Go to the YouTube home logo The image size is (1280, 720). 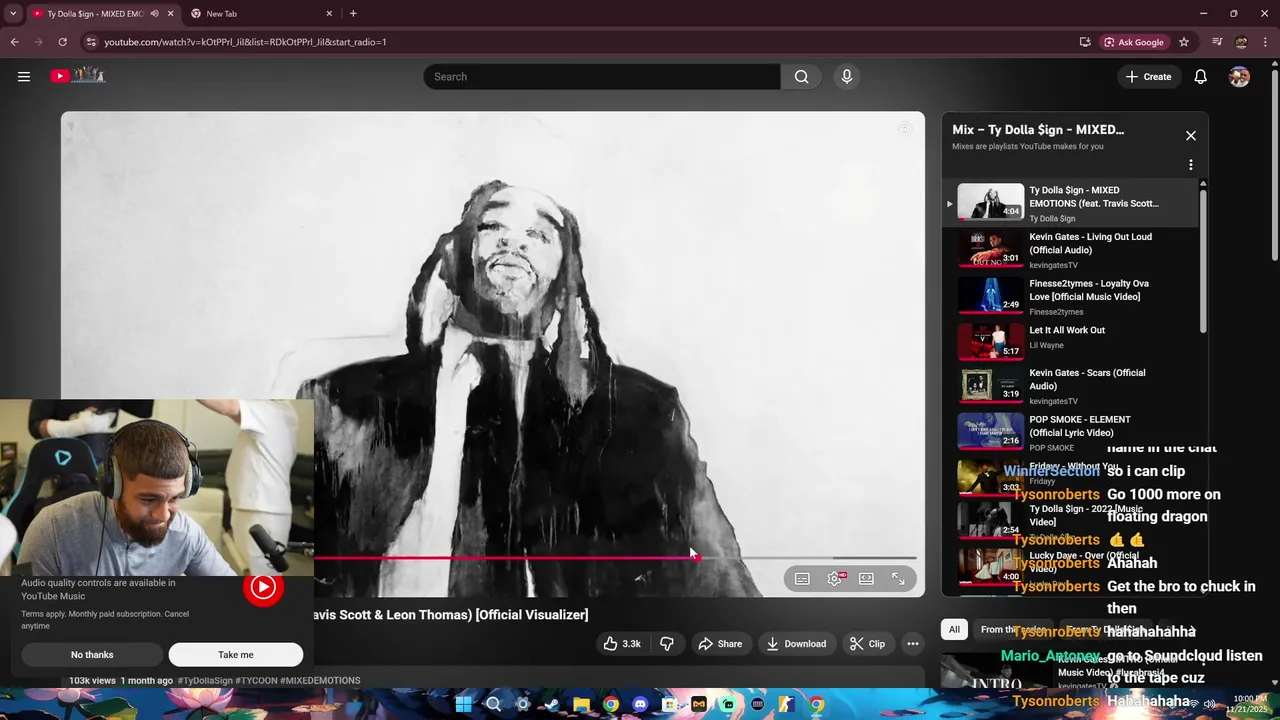tap(78, 76)
